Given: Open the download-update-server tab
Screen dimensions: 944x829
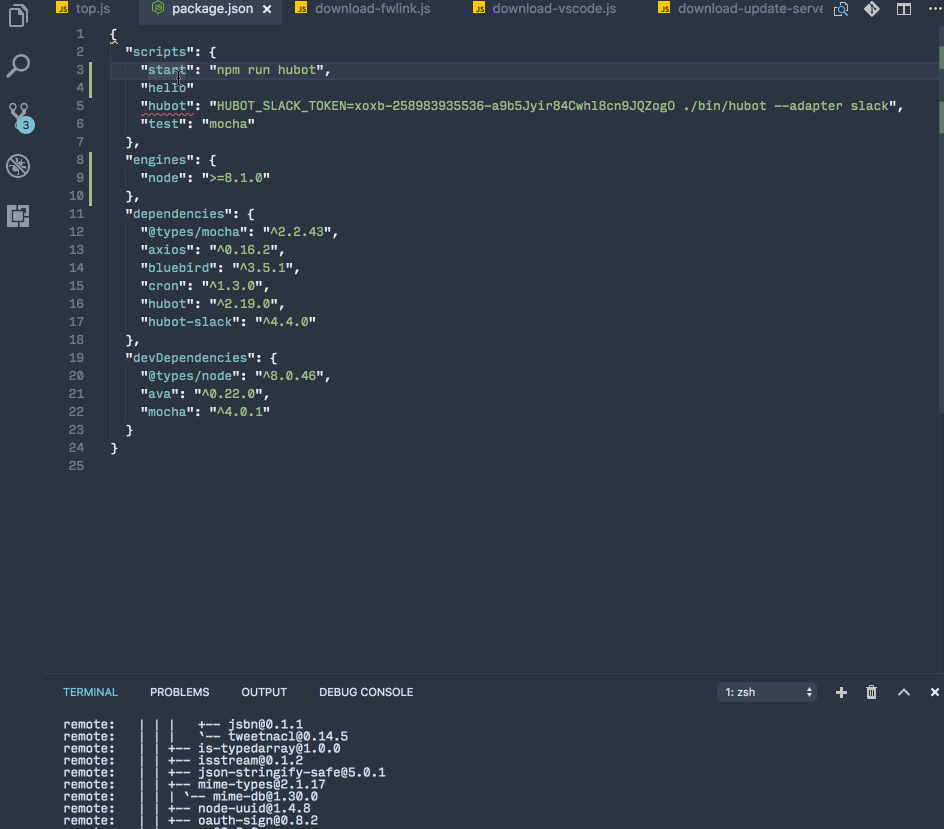Looking at the screenshot, I should 741,8.
